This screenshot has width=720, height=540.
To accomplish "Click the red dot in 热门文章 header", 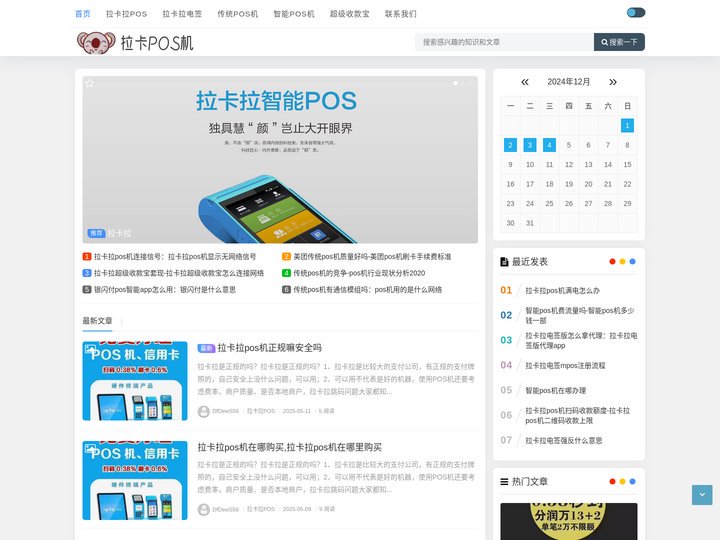I will point(612,482).
